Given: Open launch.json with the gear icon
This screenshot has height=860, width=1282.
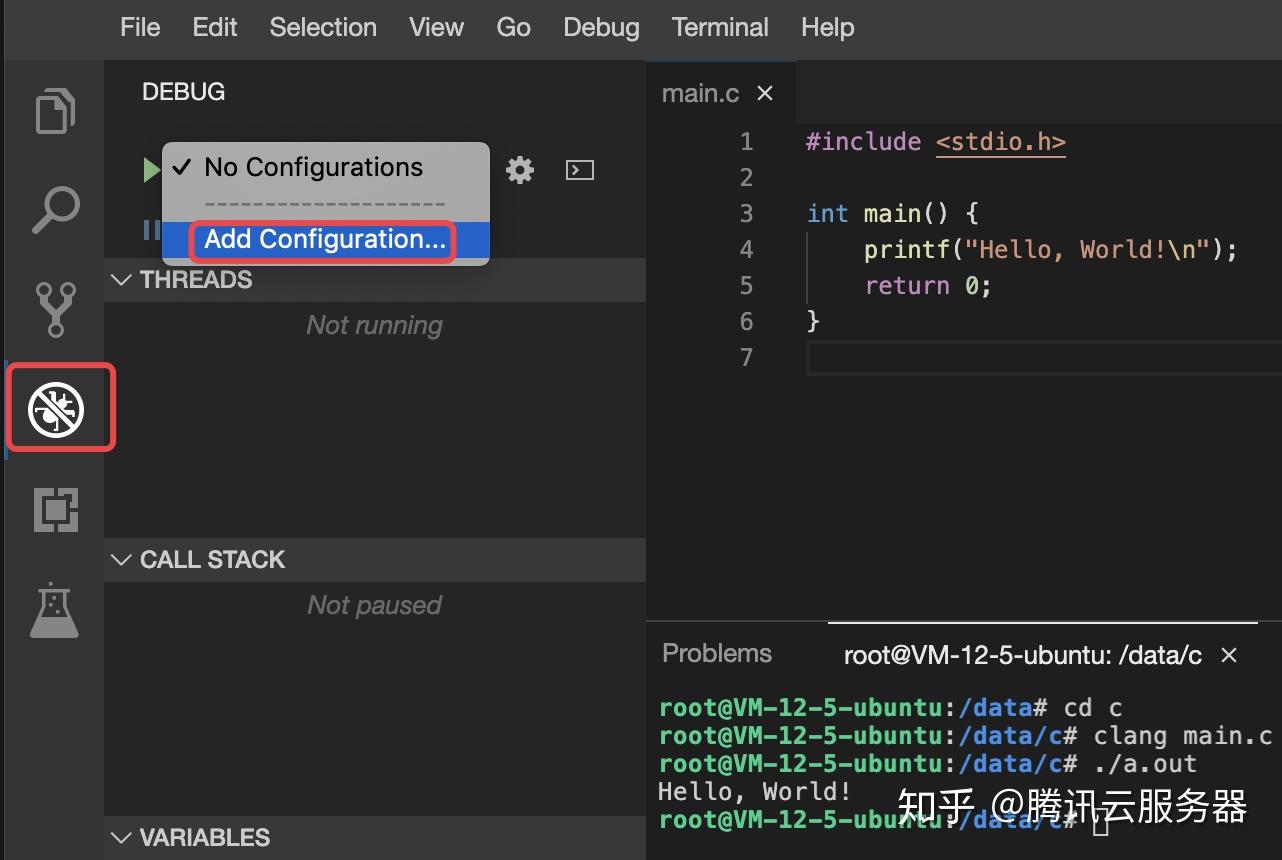Looking at the screenshot, I should coord(520,170).
